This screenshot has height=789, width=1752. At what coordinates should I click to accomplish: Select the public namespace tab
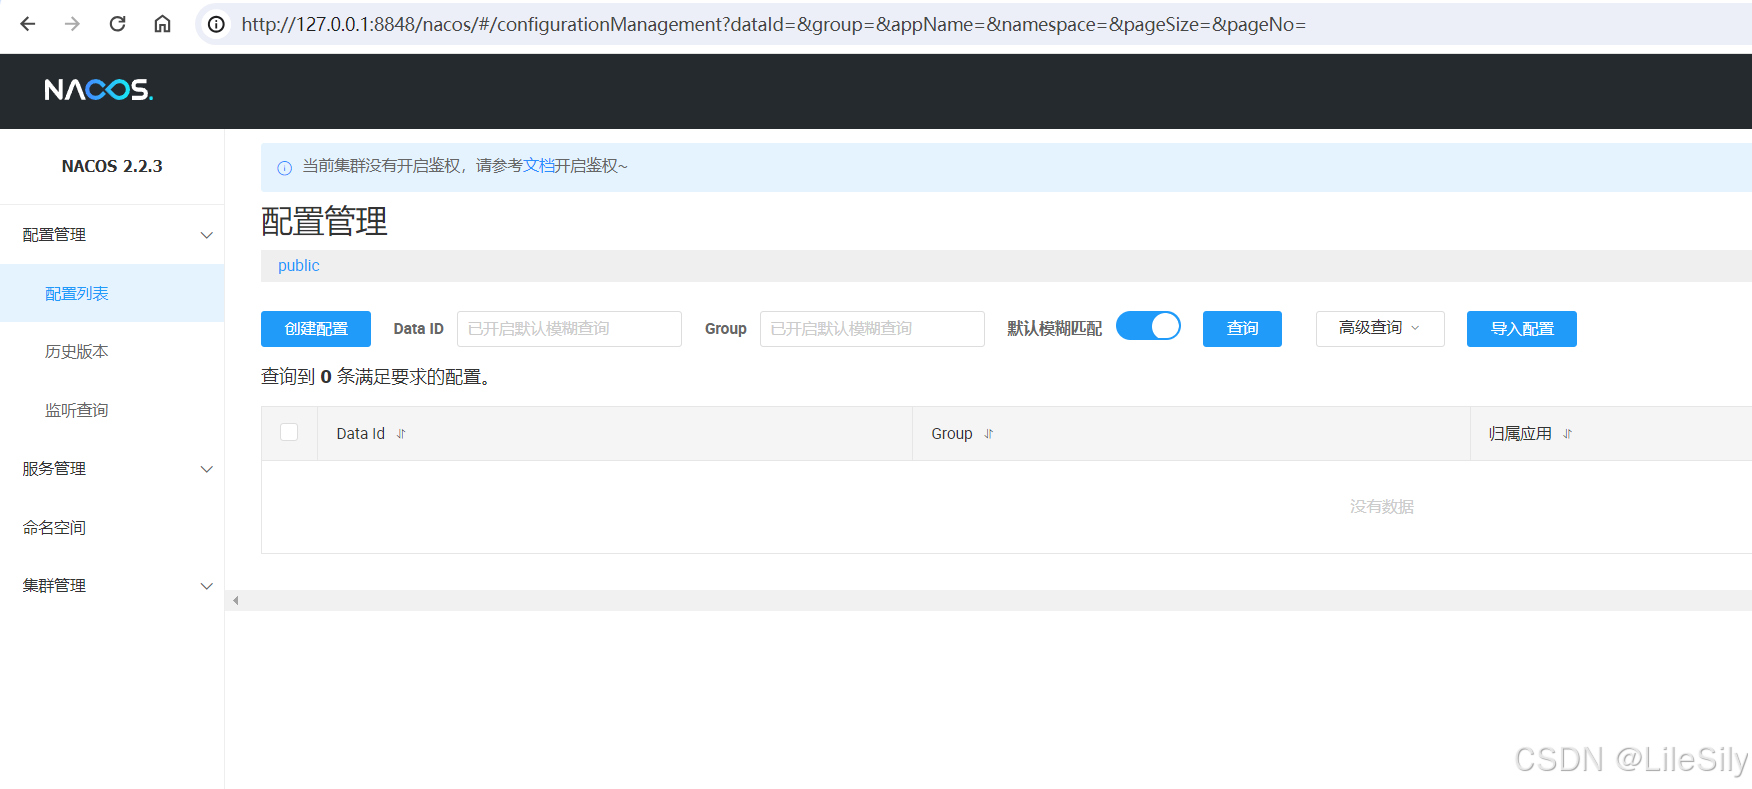[299, 266]
